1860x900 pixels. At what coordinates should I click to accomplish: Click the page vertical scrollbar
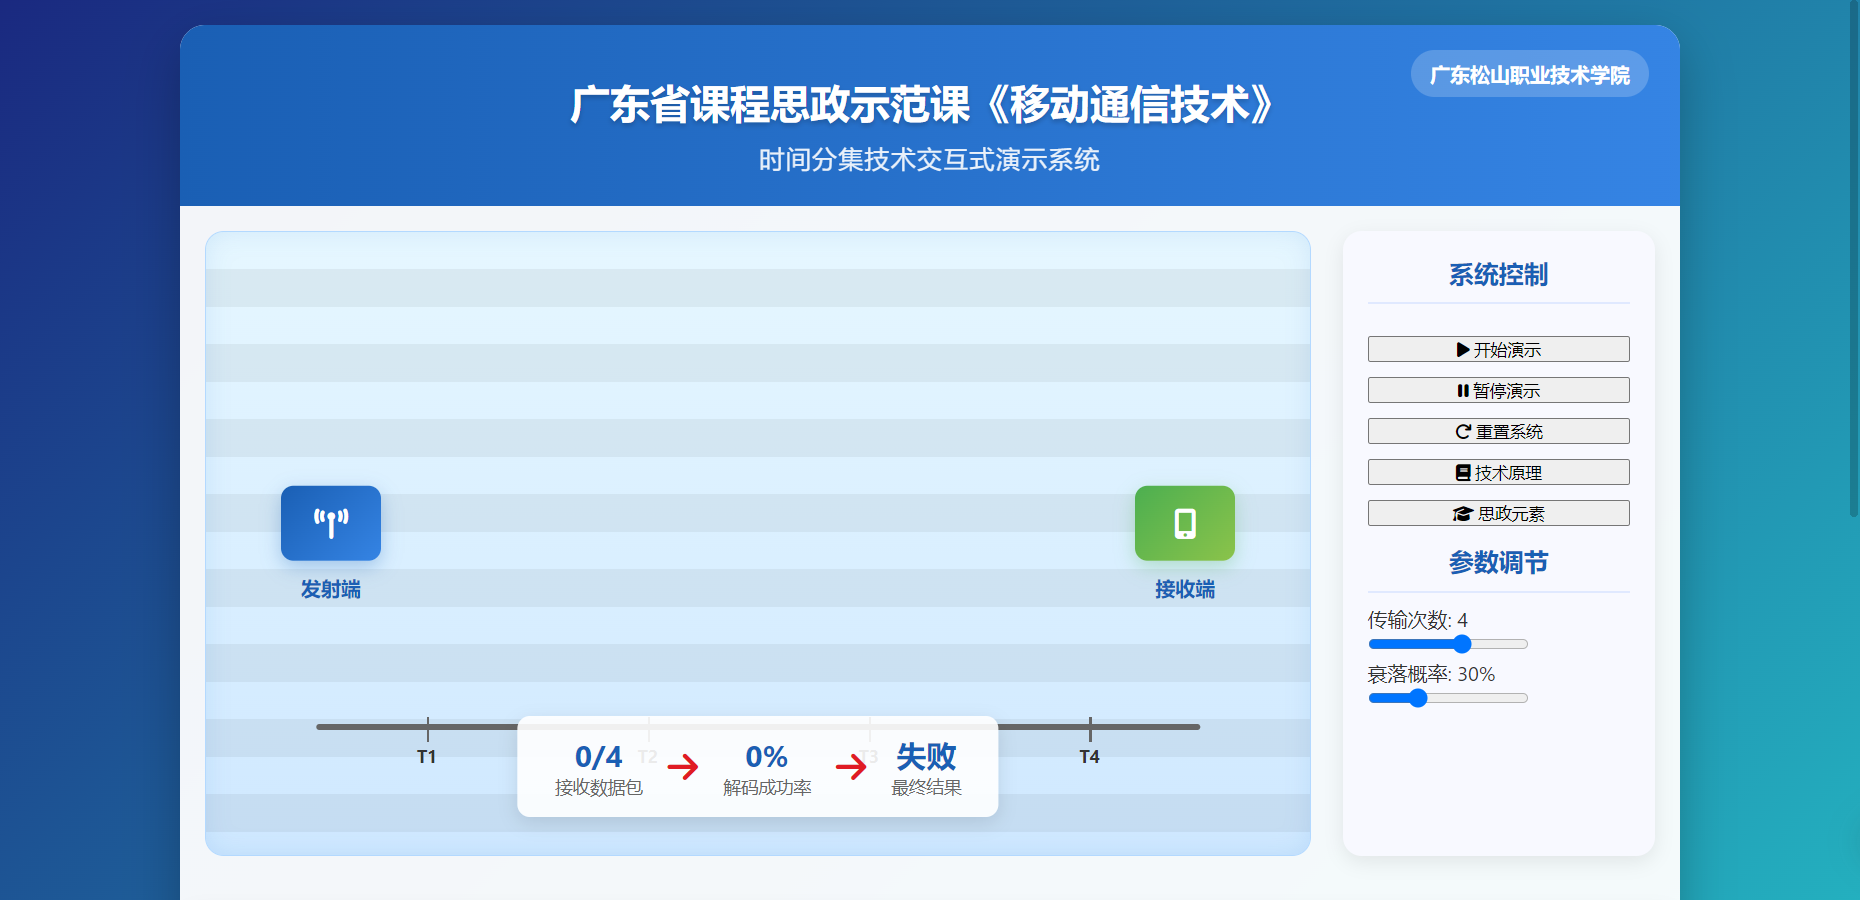(1853, 260)
